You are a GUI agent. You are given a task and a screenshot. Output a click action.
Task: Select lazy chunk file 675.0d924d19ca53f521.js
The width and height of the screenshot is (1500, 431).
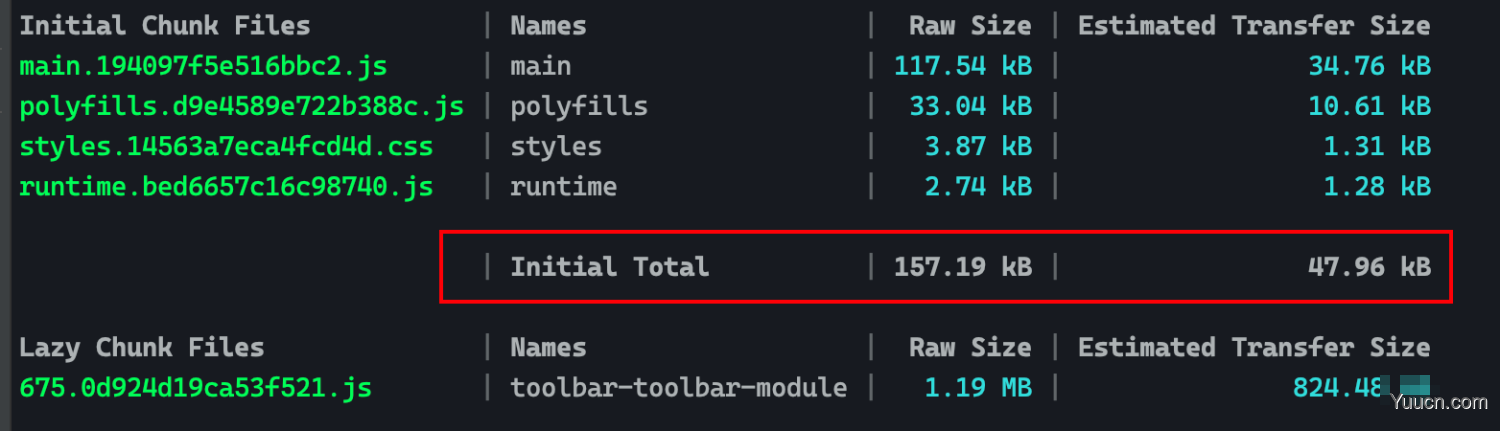(195, 388)
